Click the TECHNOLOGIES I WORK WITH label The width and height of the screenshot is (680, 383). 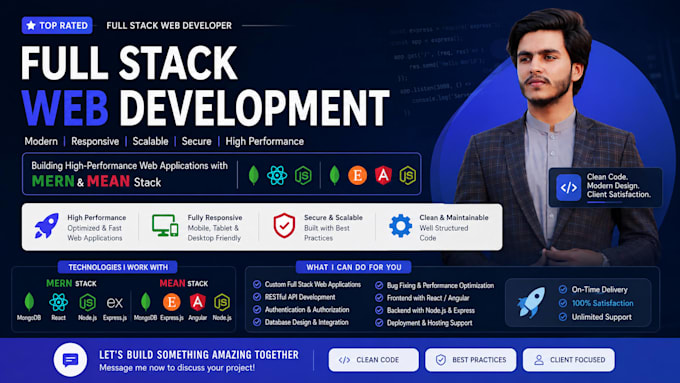pyautogui.click(x=118, y=267)
